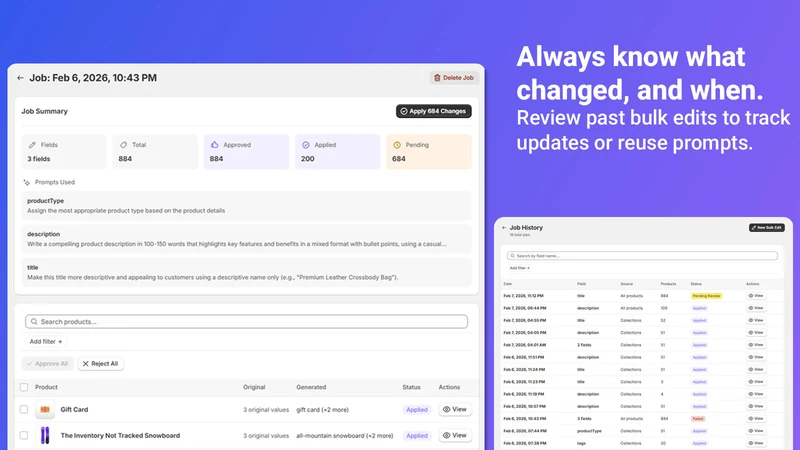Screen dimensions: 800x450
Task: Click eye icon in Feb 7, 04:01 AM row
Action: (x=751, y=345)
